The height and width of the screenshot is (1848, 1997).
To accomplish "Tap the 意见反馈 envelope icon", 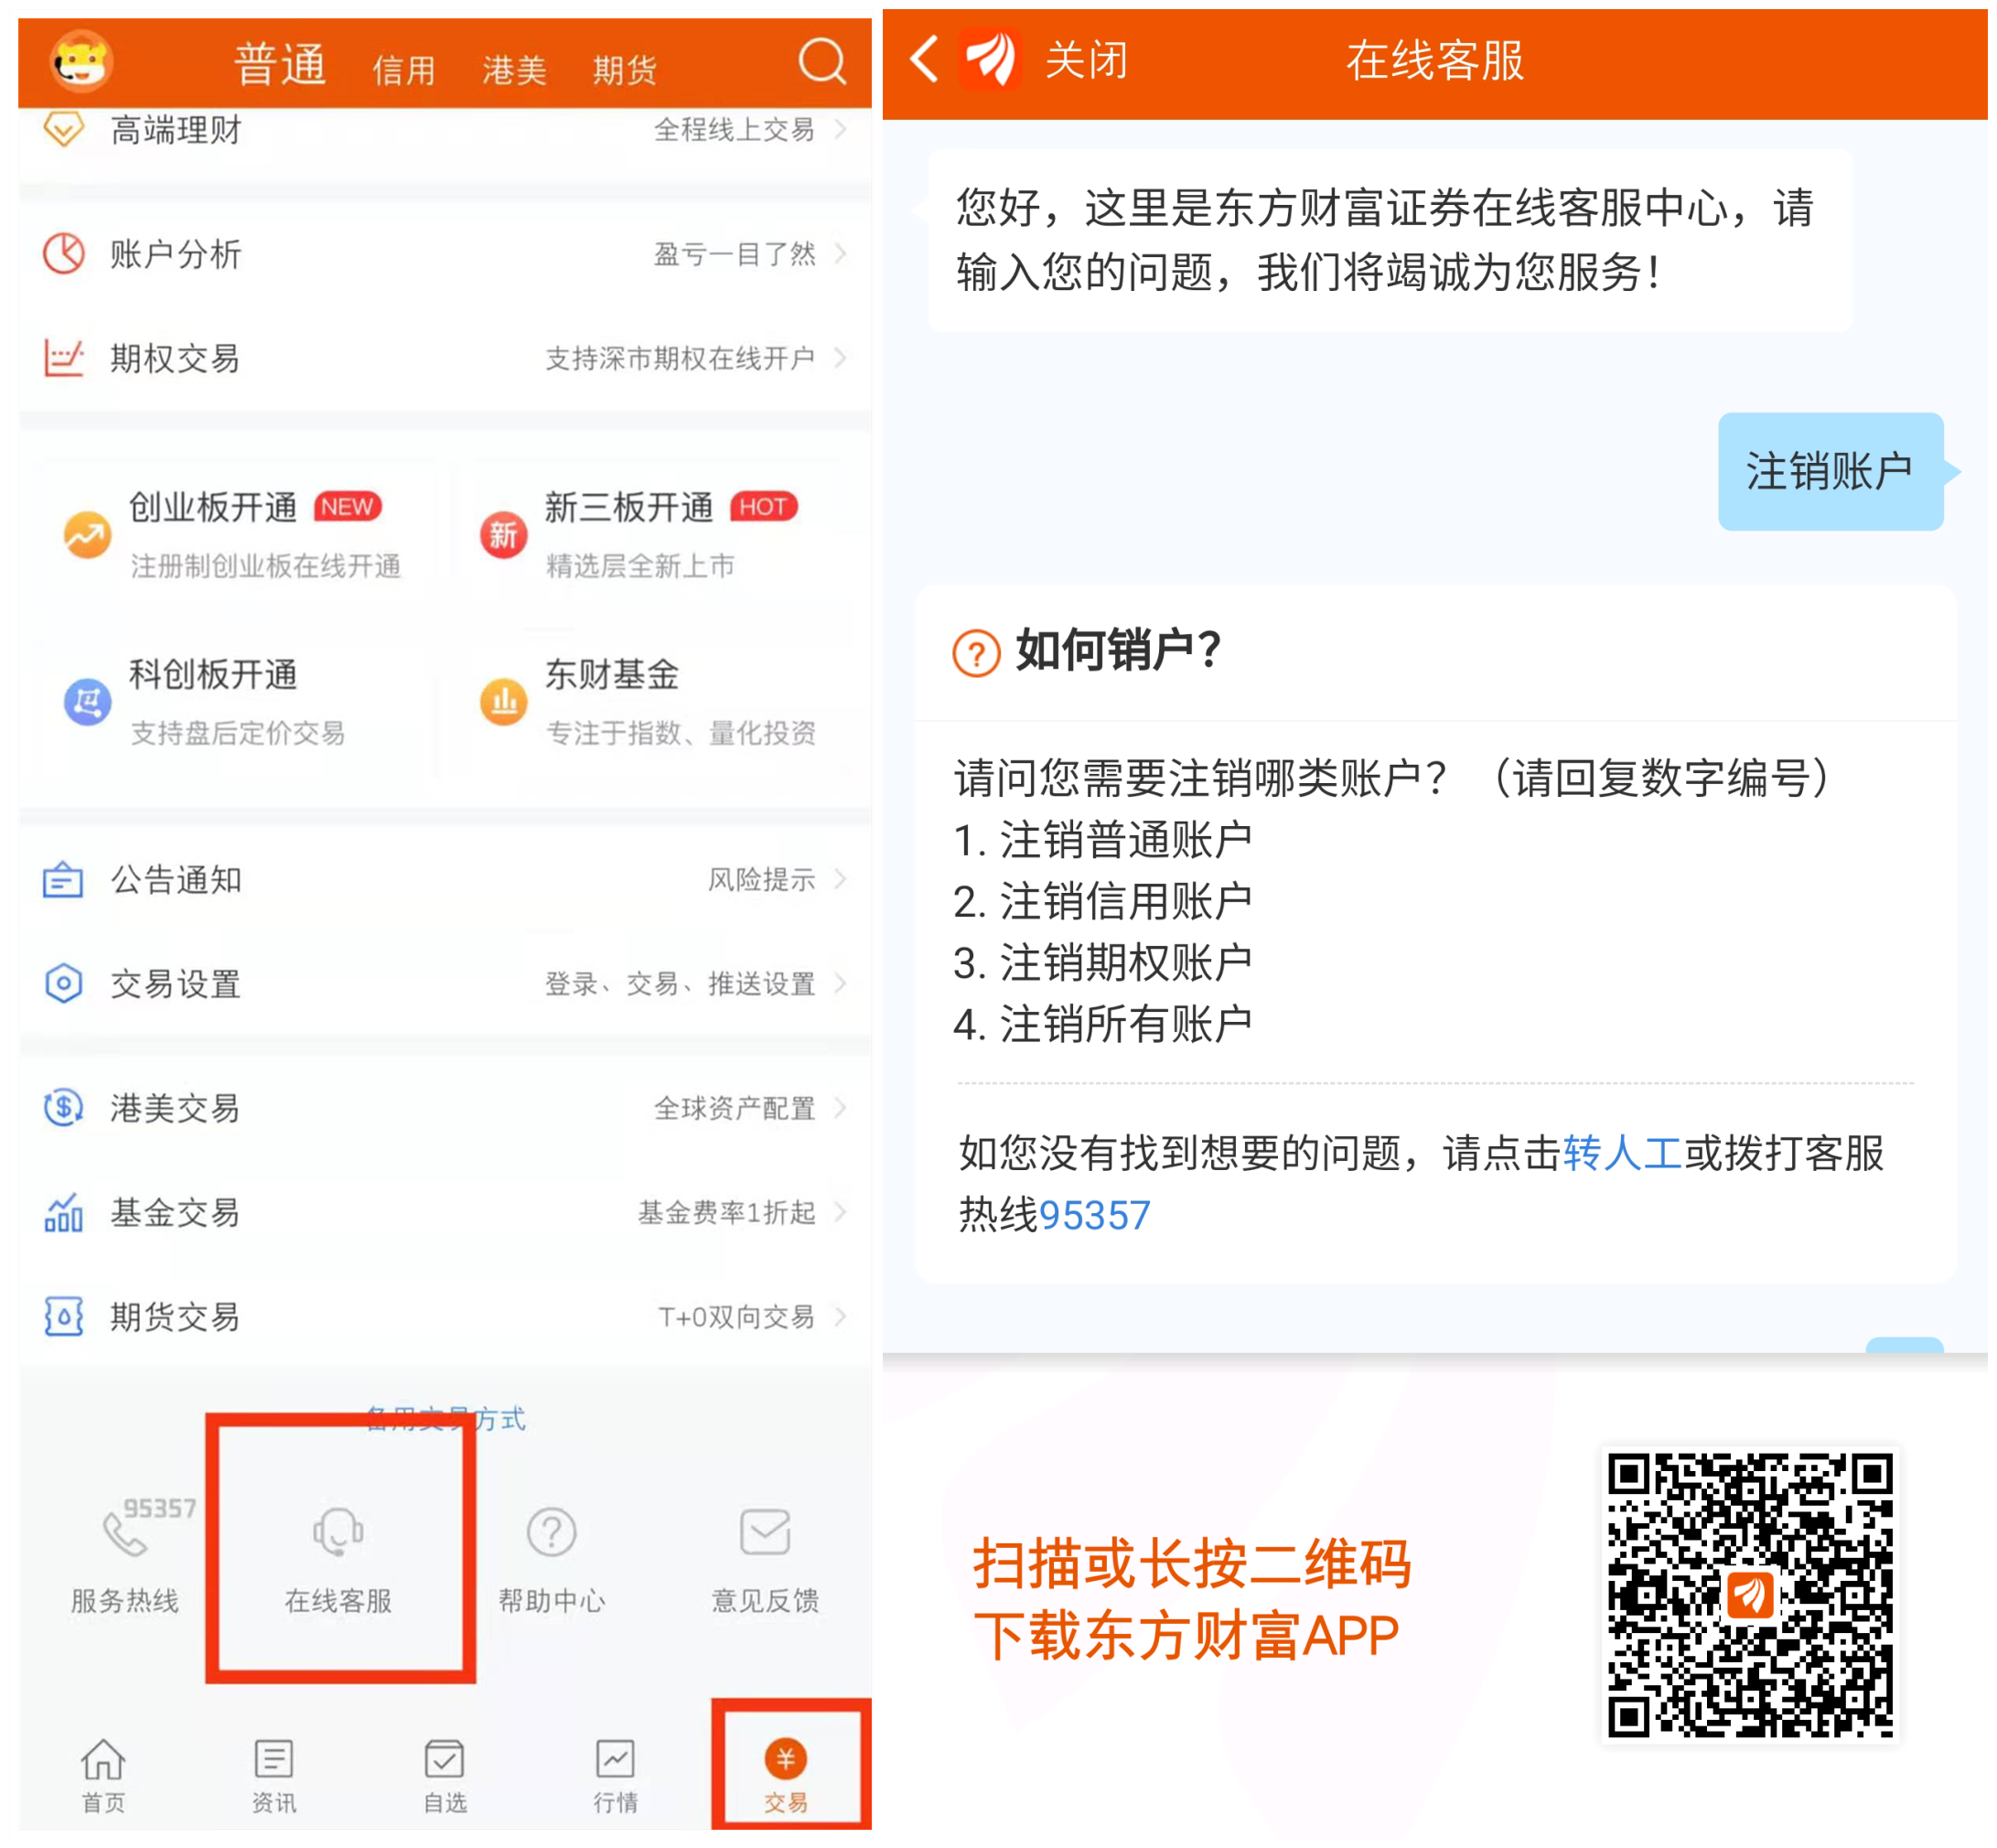I will pos(765,1531).
